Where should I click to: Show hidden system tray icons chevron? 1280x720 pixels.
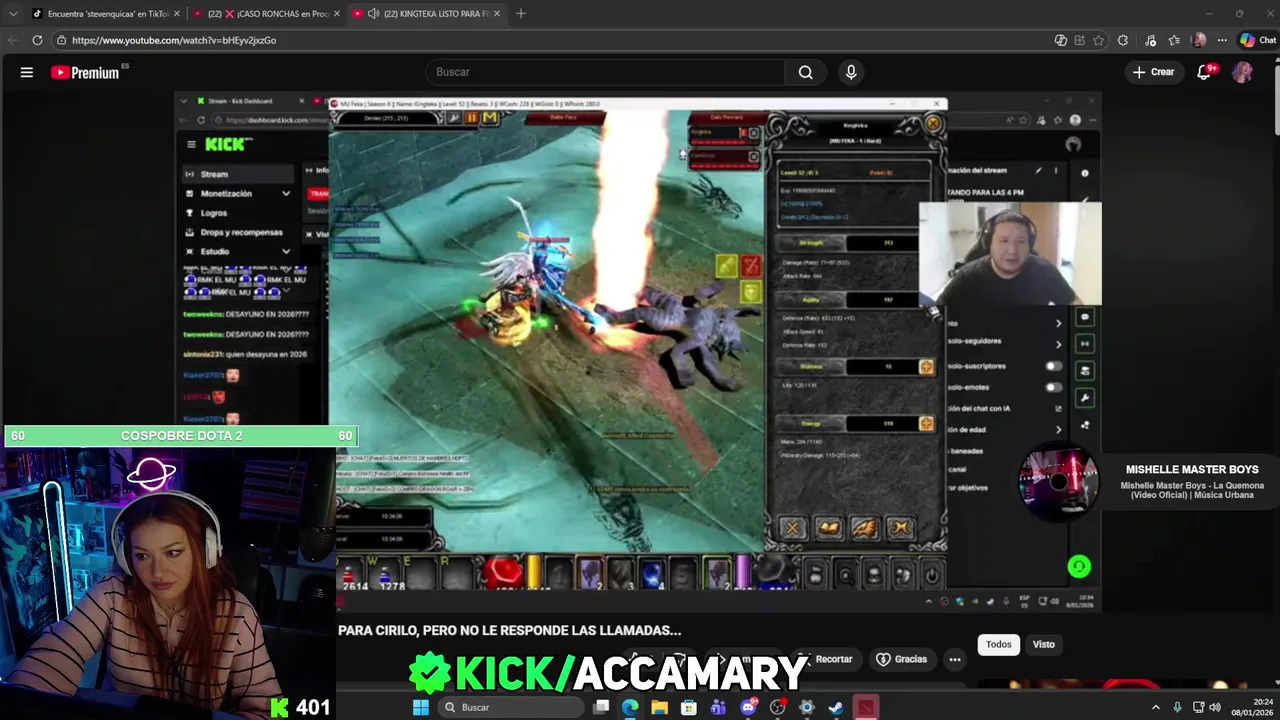(x=1156, y=707)
